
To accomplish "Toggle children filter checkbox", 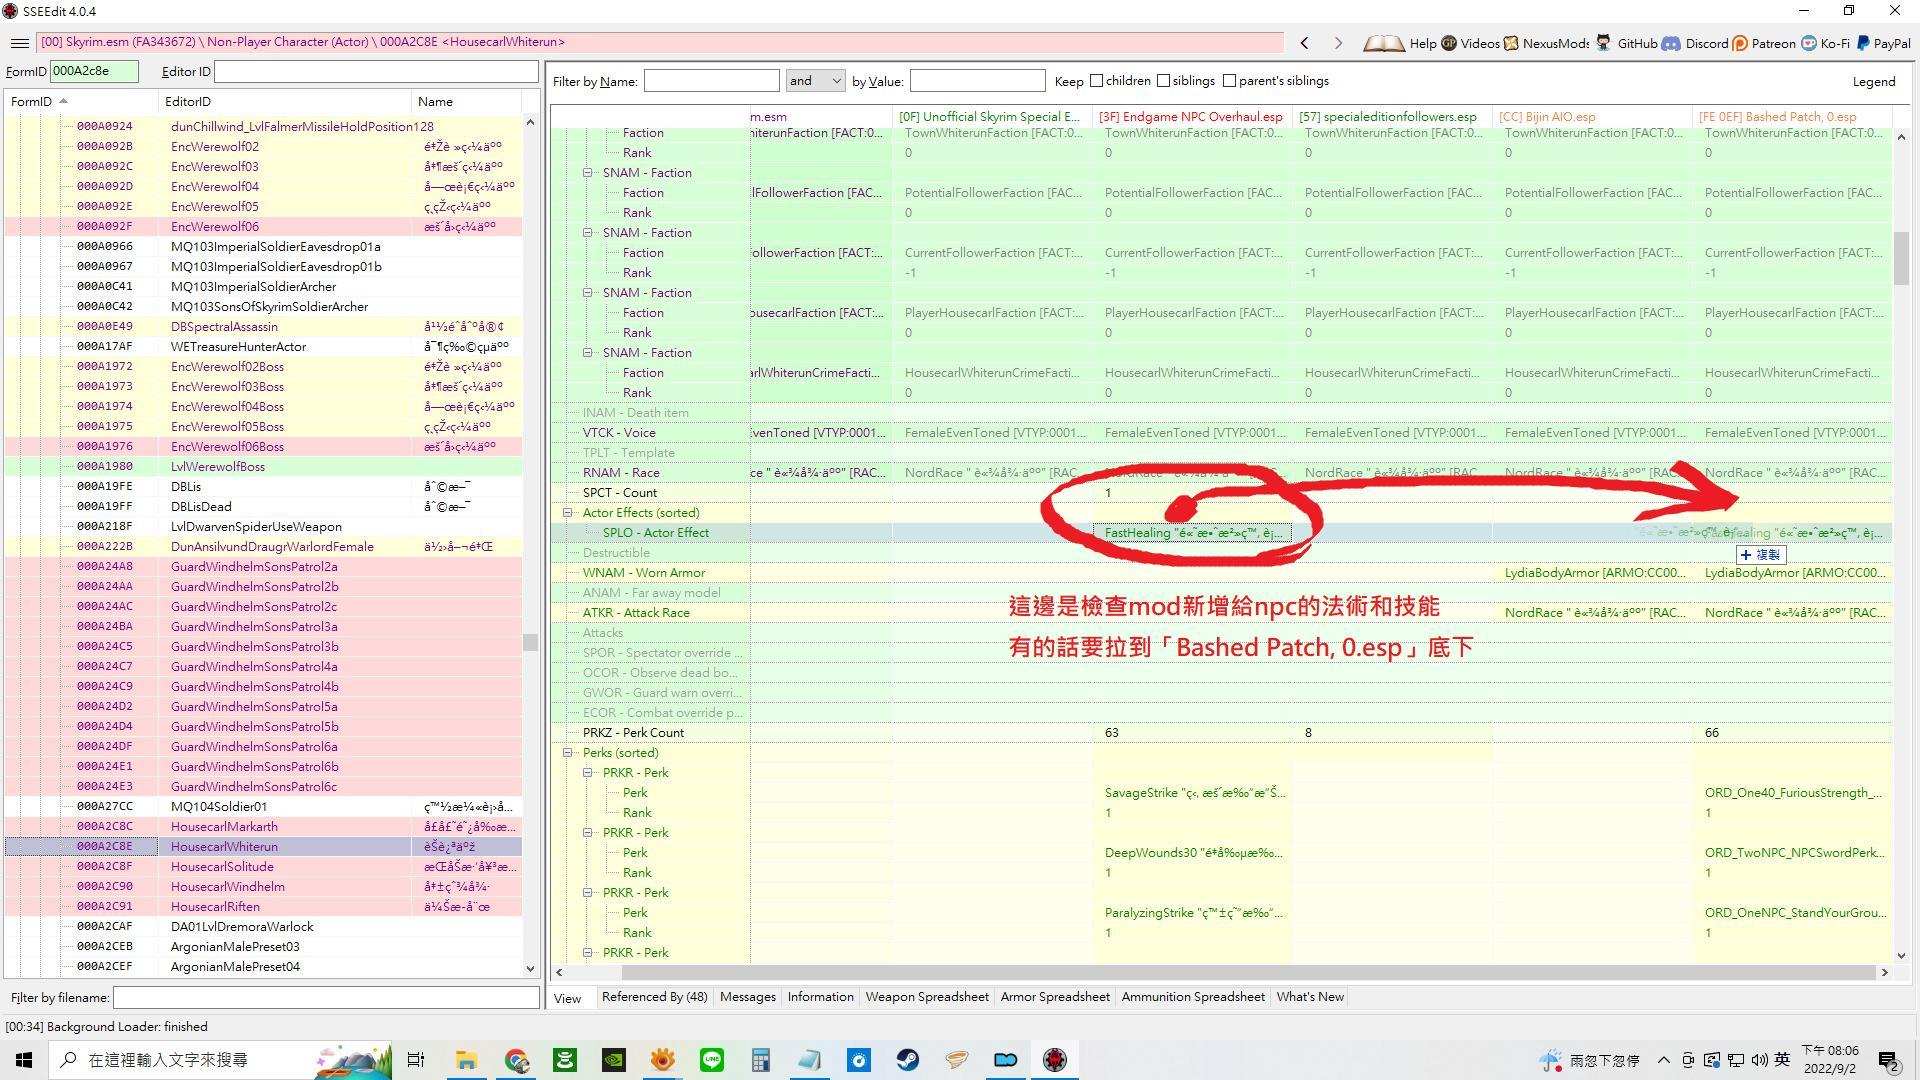I will click(x=1097, y=80).
